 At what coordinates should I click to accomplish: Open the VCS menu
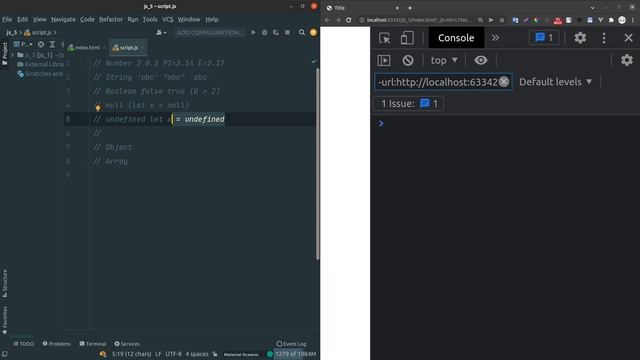[167, 20]
